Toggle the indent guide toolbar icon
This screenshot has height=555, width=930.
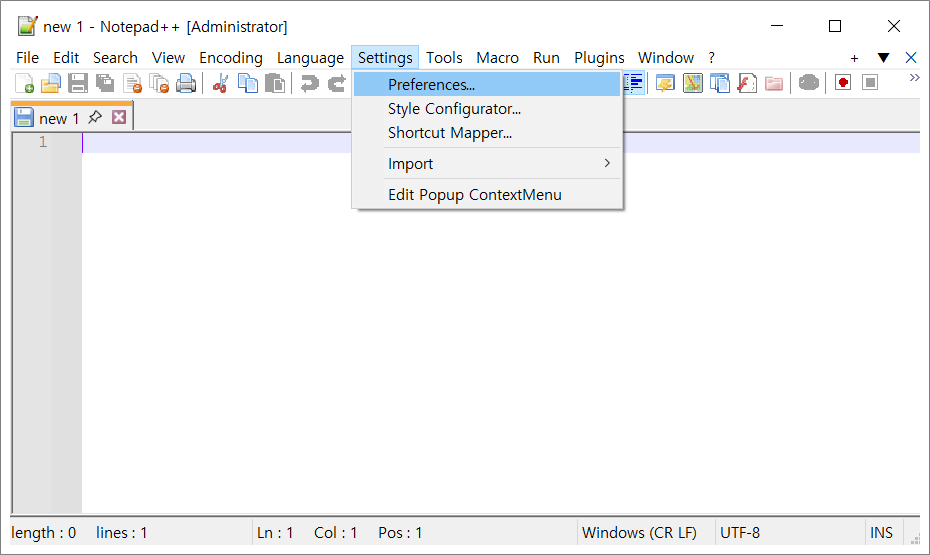click(633, 83)
